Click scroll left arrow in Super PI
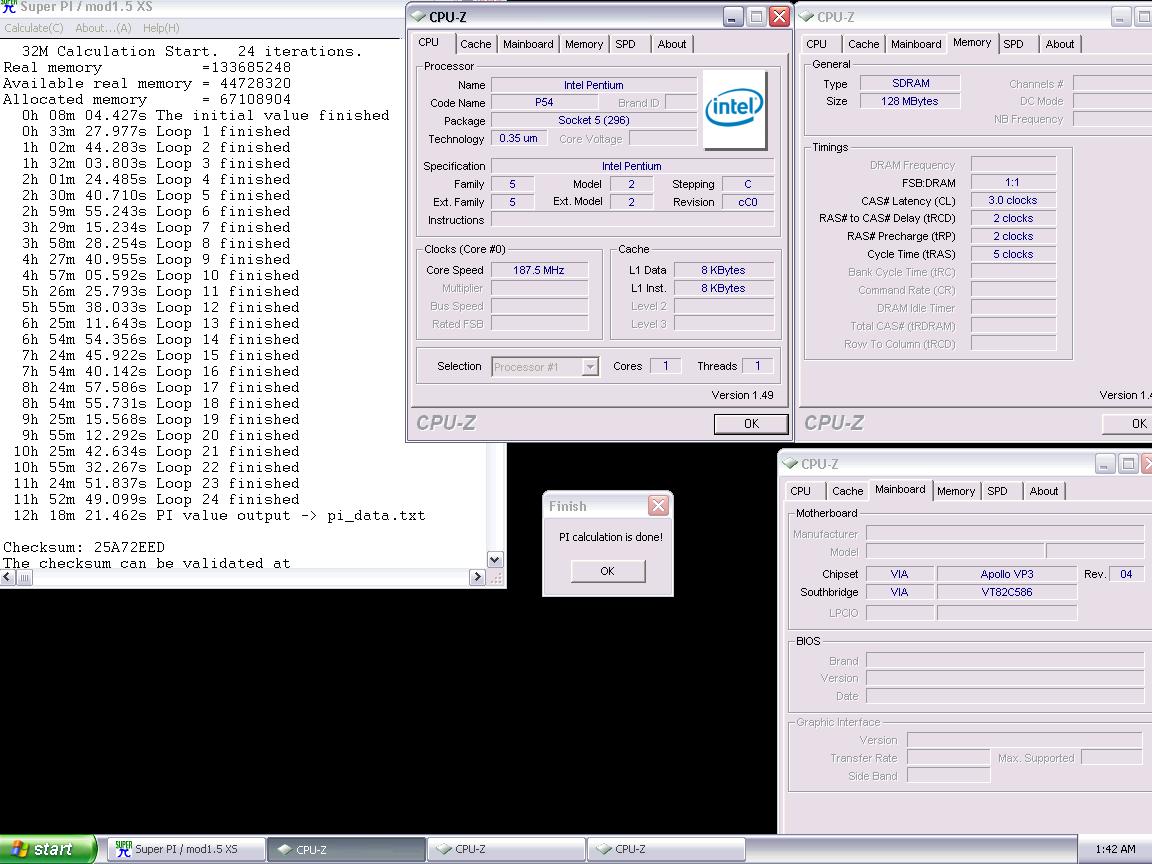 [7, 577]
